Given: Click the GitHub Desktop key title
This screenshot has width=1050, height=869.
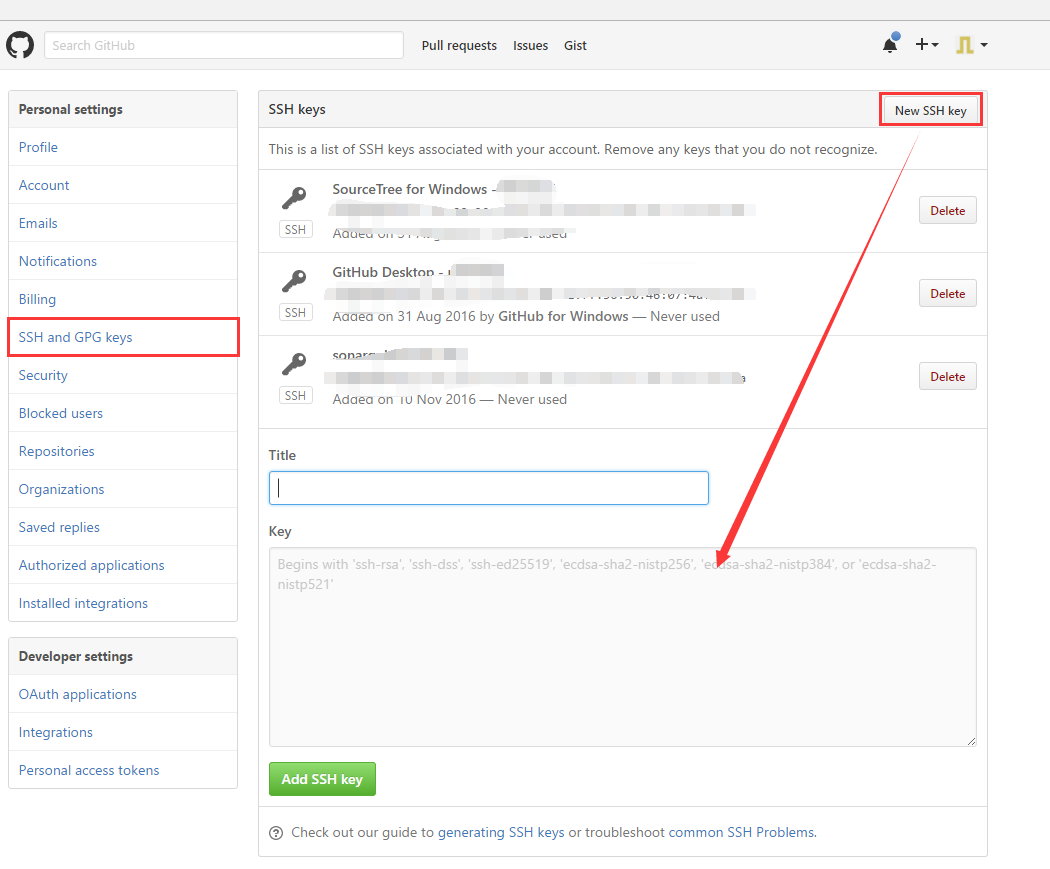Looking at the screenshot, I should [x=383, y=272].
